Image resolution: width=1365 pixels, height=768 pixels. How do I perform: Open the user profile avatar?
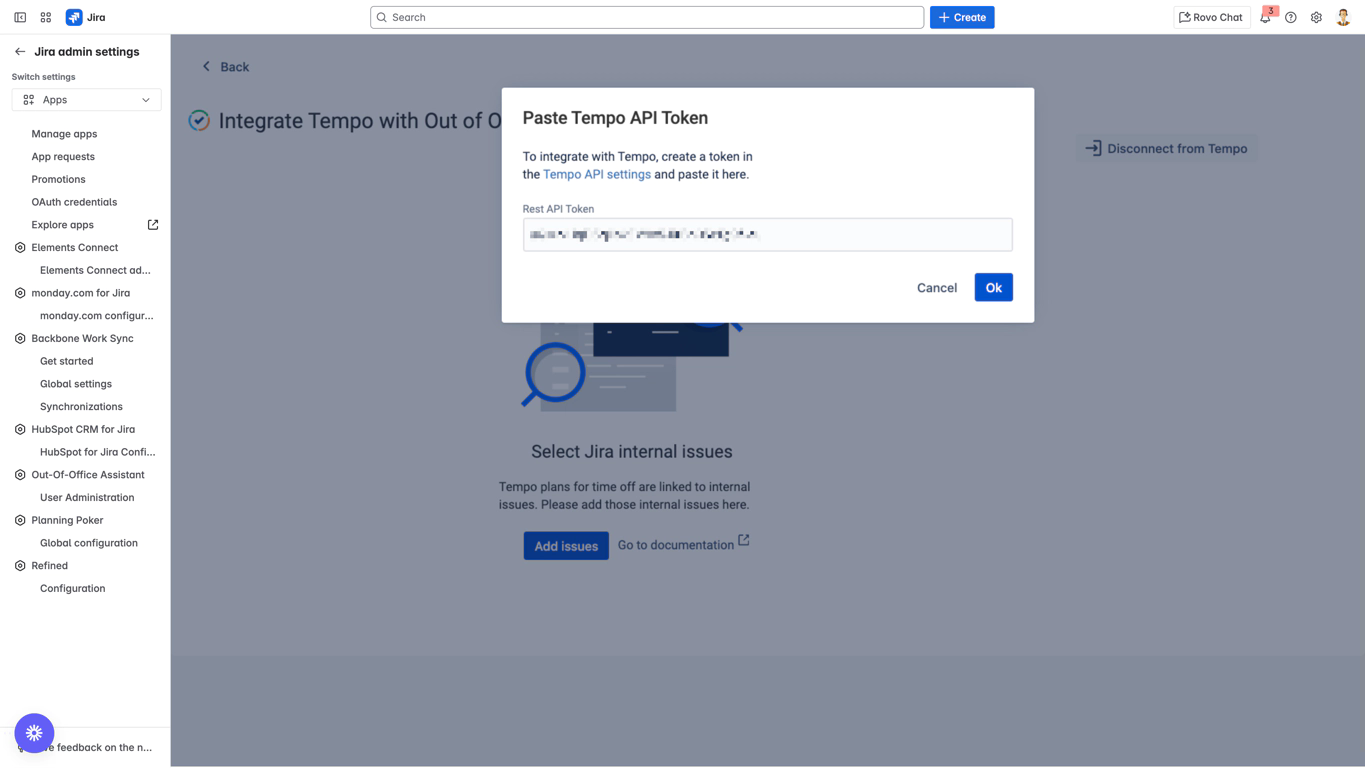1343,17
